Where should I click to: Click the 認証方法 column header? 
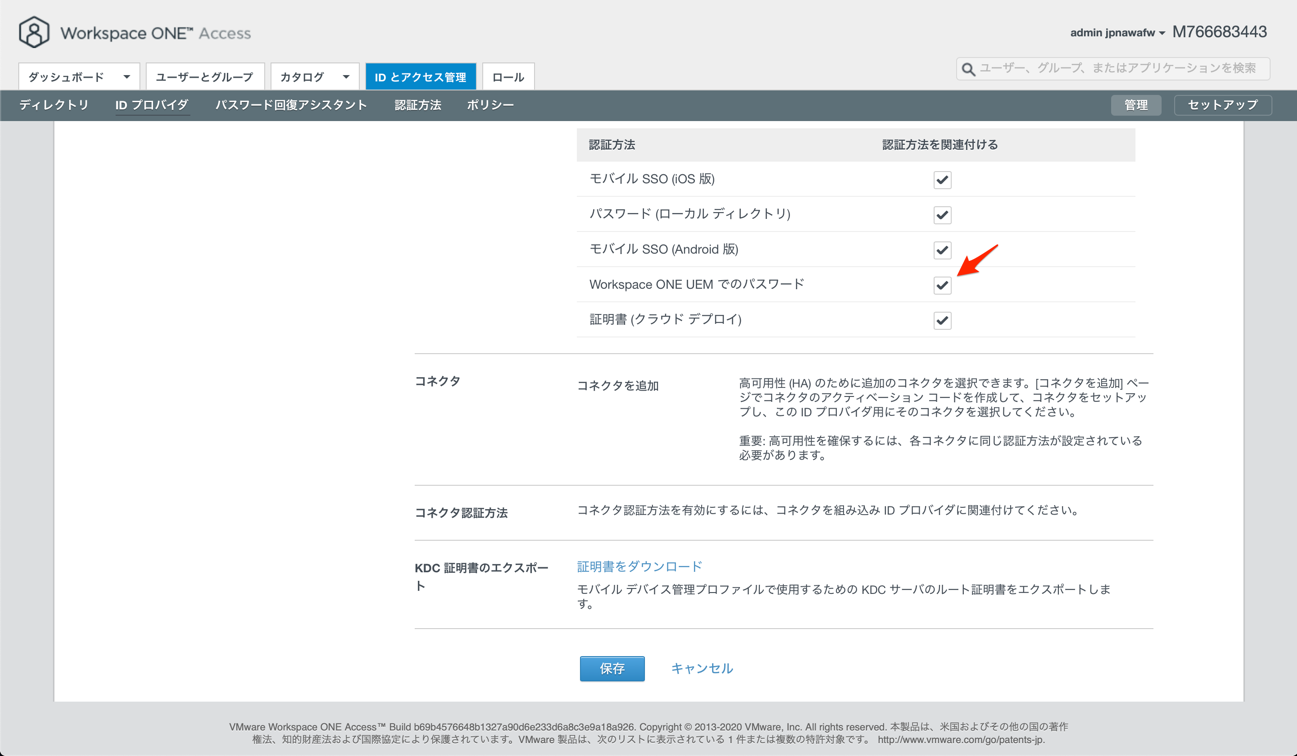pos(612,145)
